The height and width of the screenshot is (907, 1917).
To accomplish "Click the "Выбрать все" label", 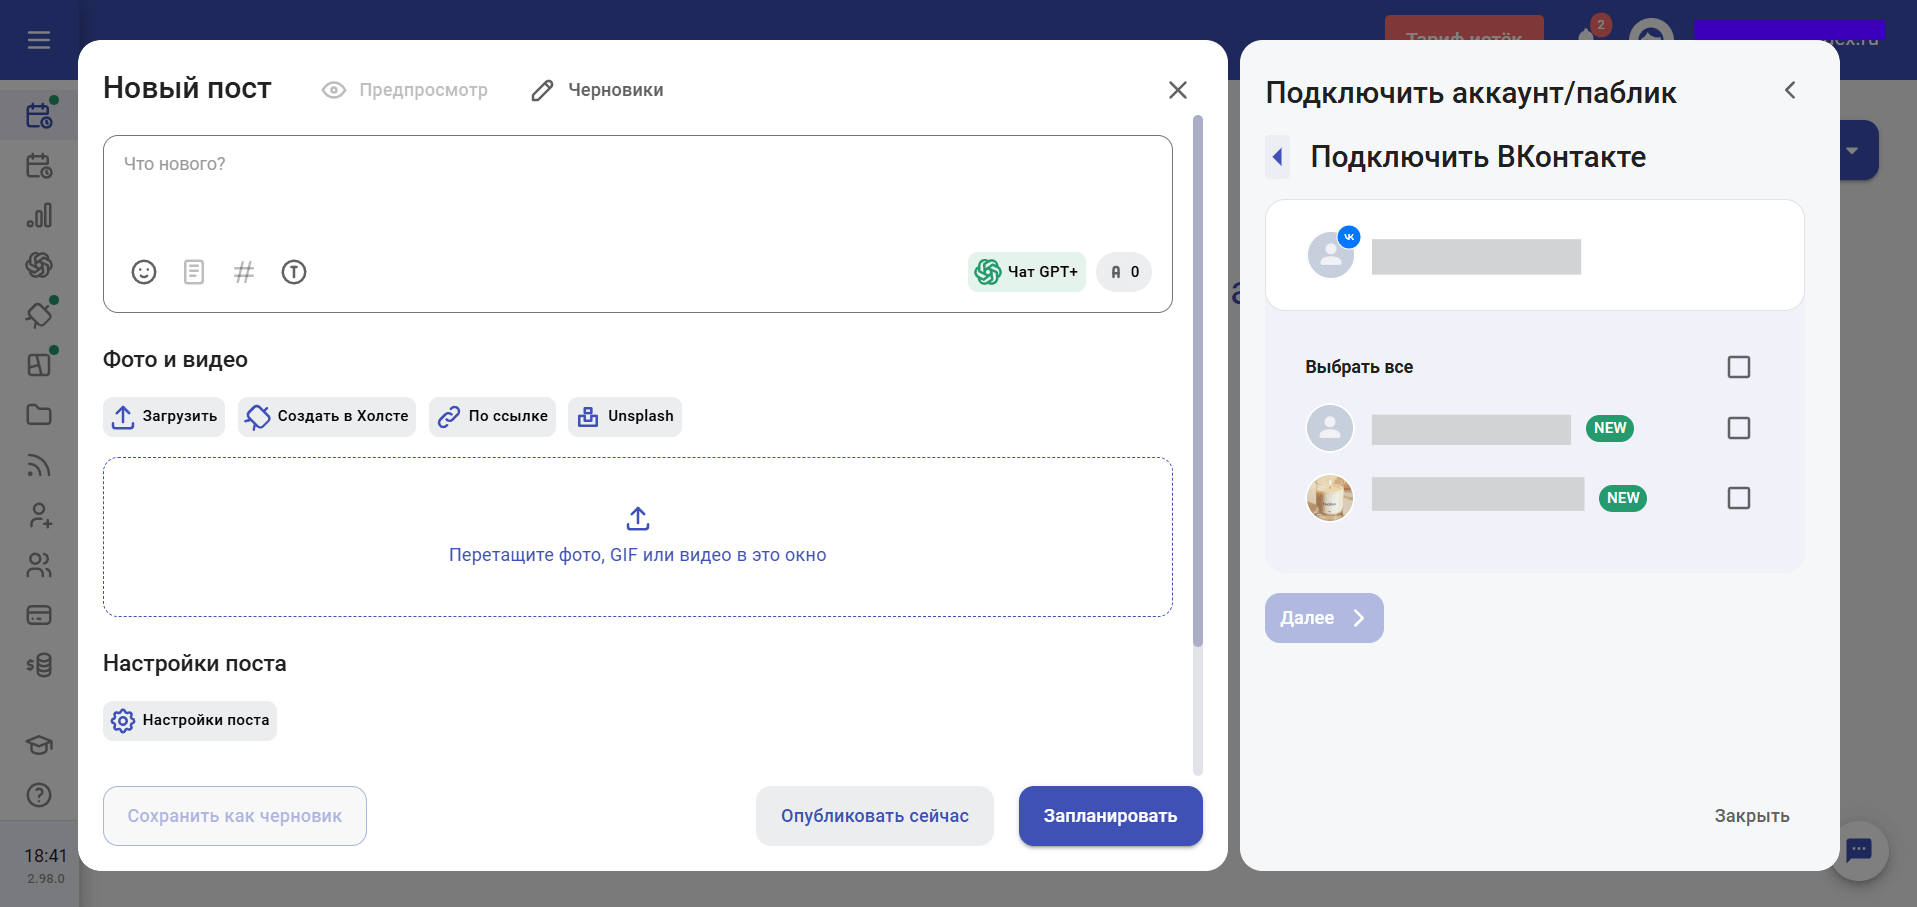I will pyautogui.click(x=1359, y=367).
